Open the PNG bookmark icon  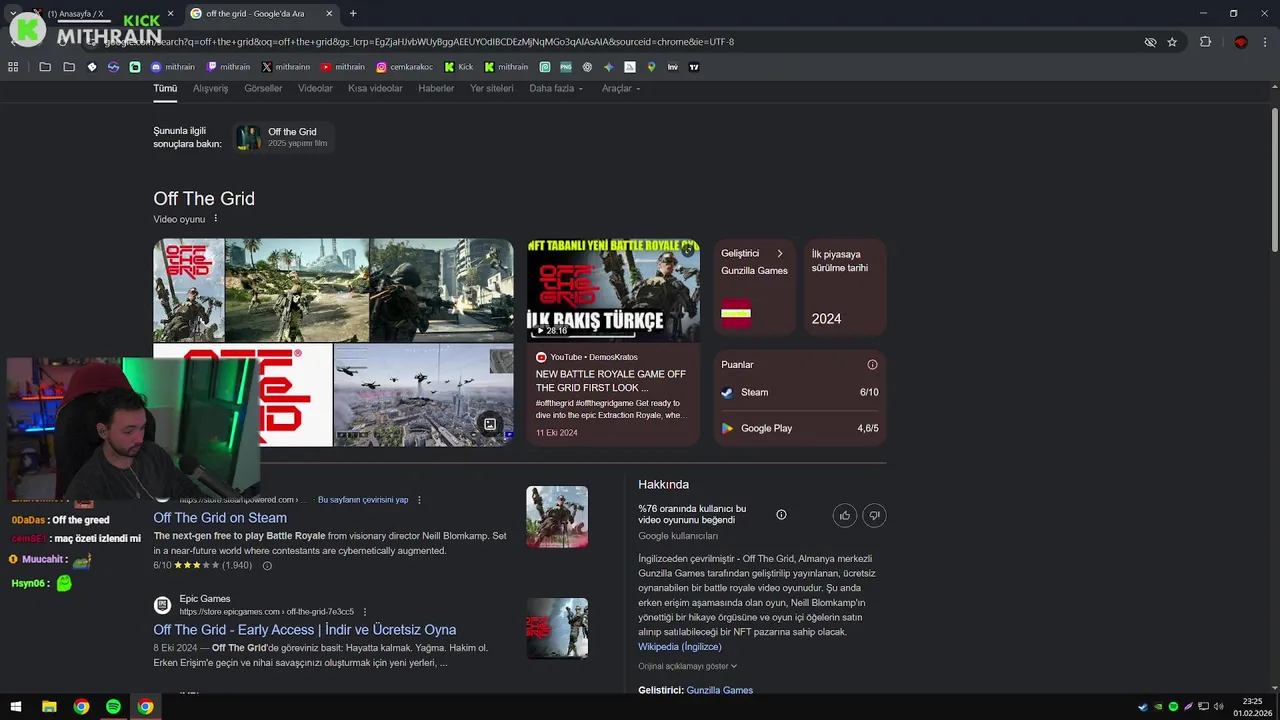tap(566, 67)
